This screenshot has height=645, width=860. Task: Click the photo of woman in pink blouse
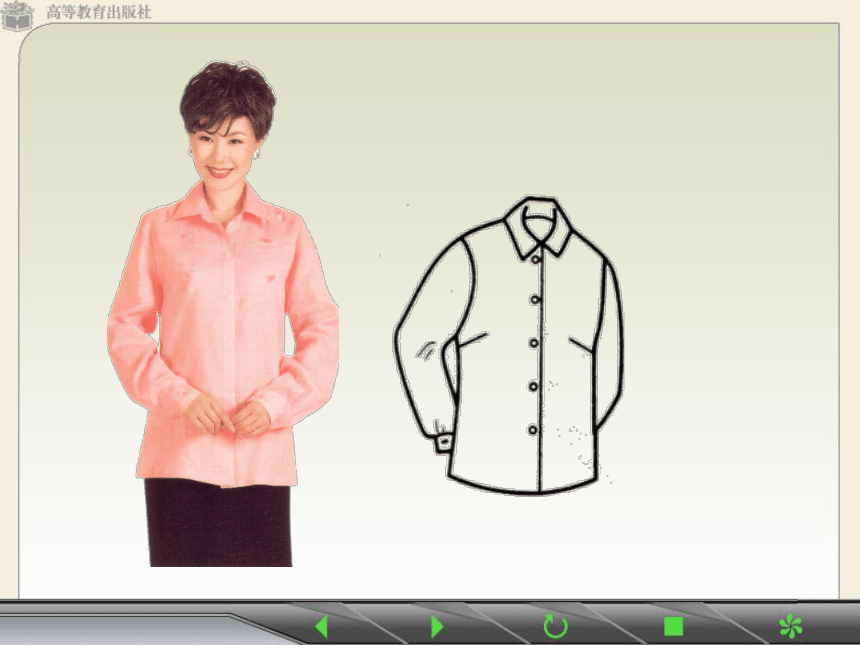(223, 314)
